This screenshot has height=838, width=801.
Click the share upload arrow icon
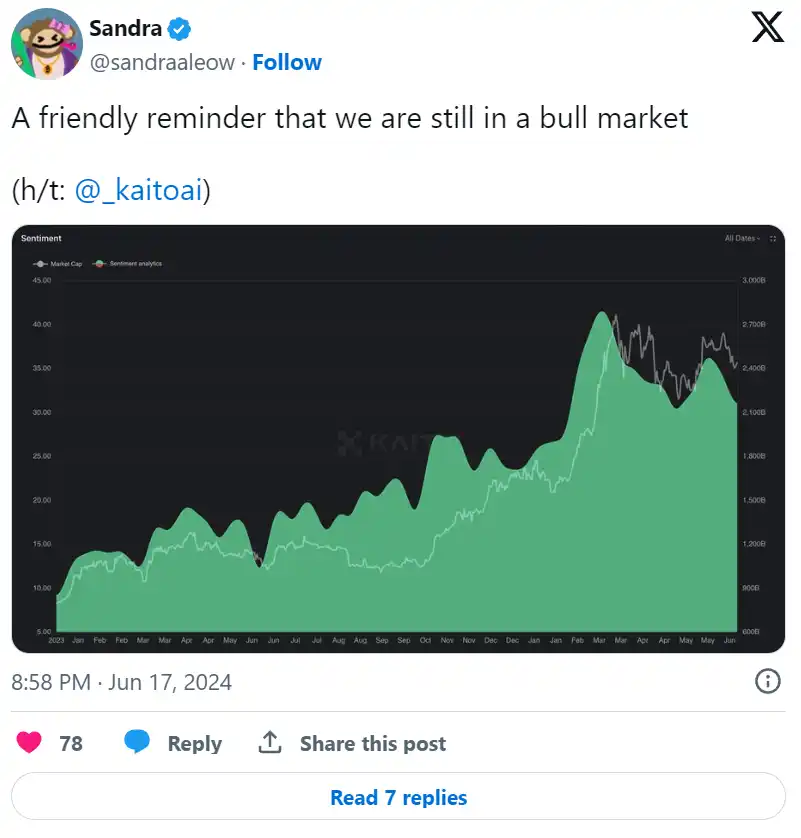point(269,743)
